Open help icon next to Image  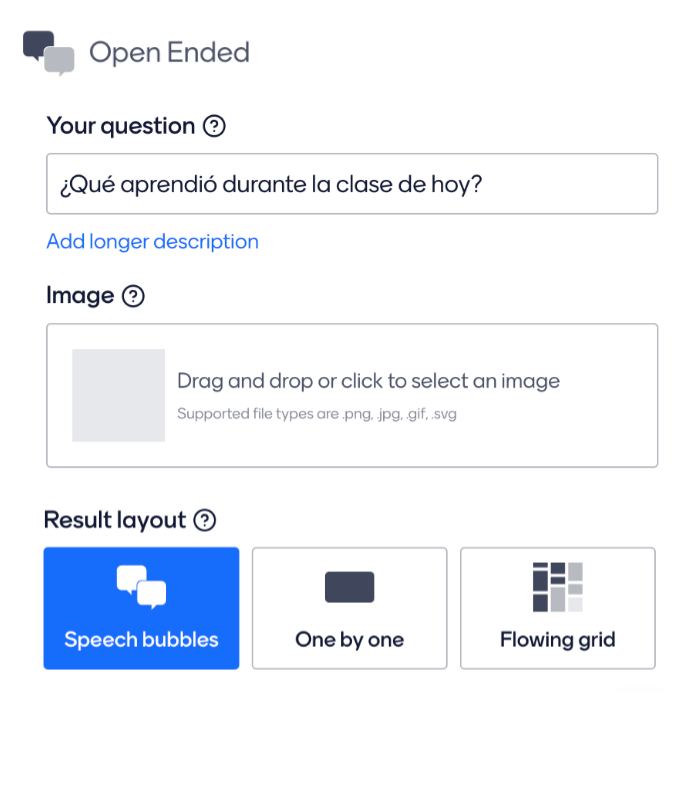pyautogui.click(x=133, y=296)
